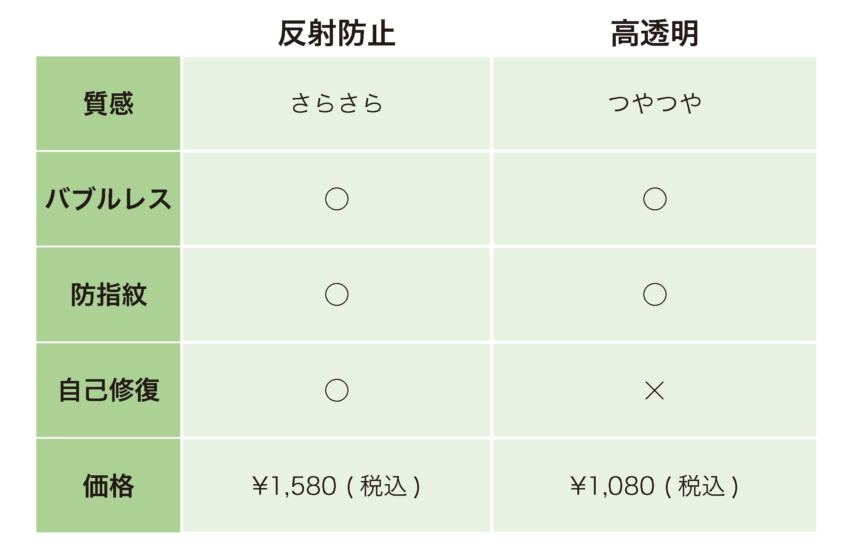Click the バブルレス circle mark under 高透明

(x=654, y=199)
